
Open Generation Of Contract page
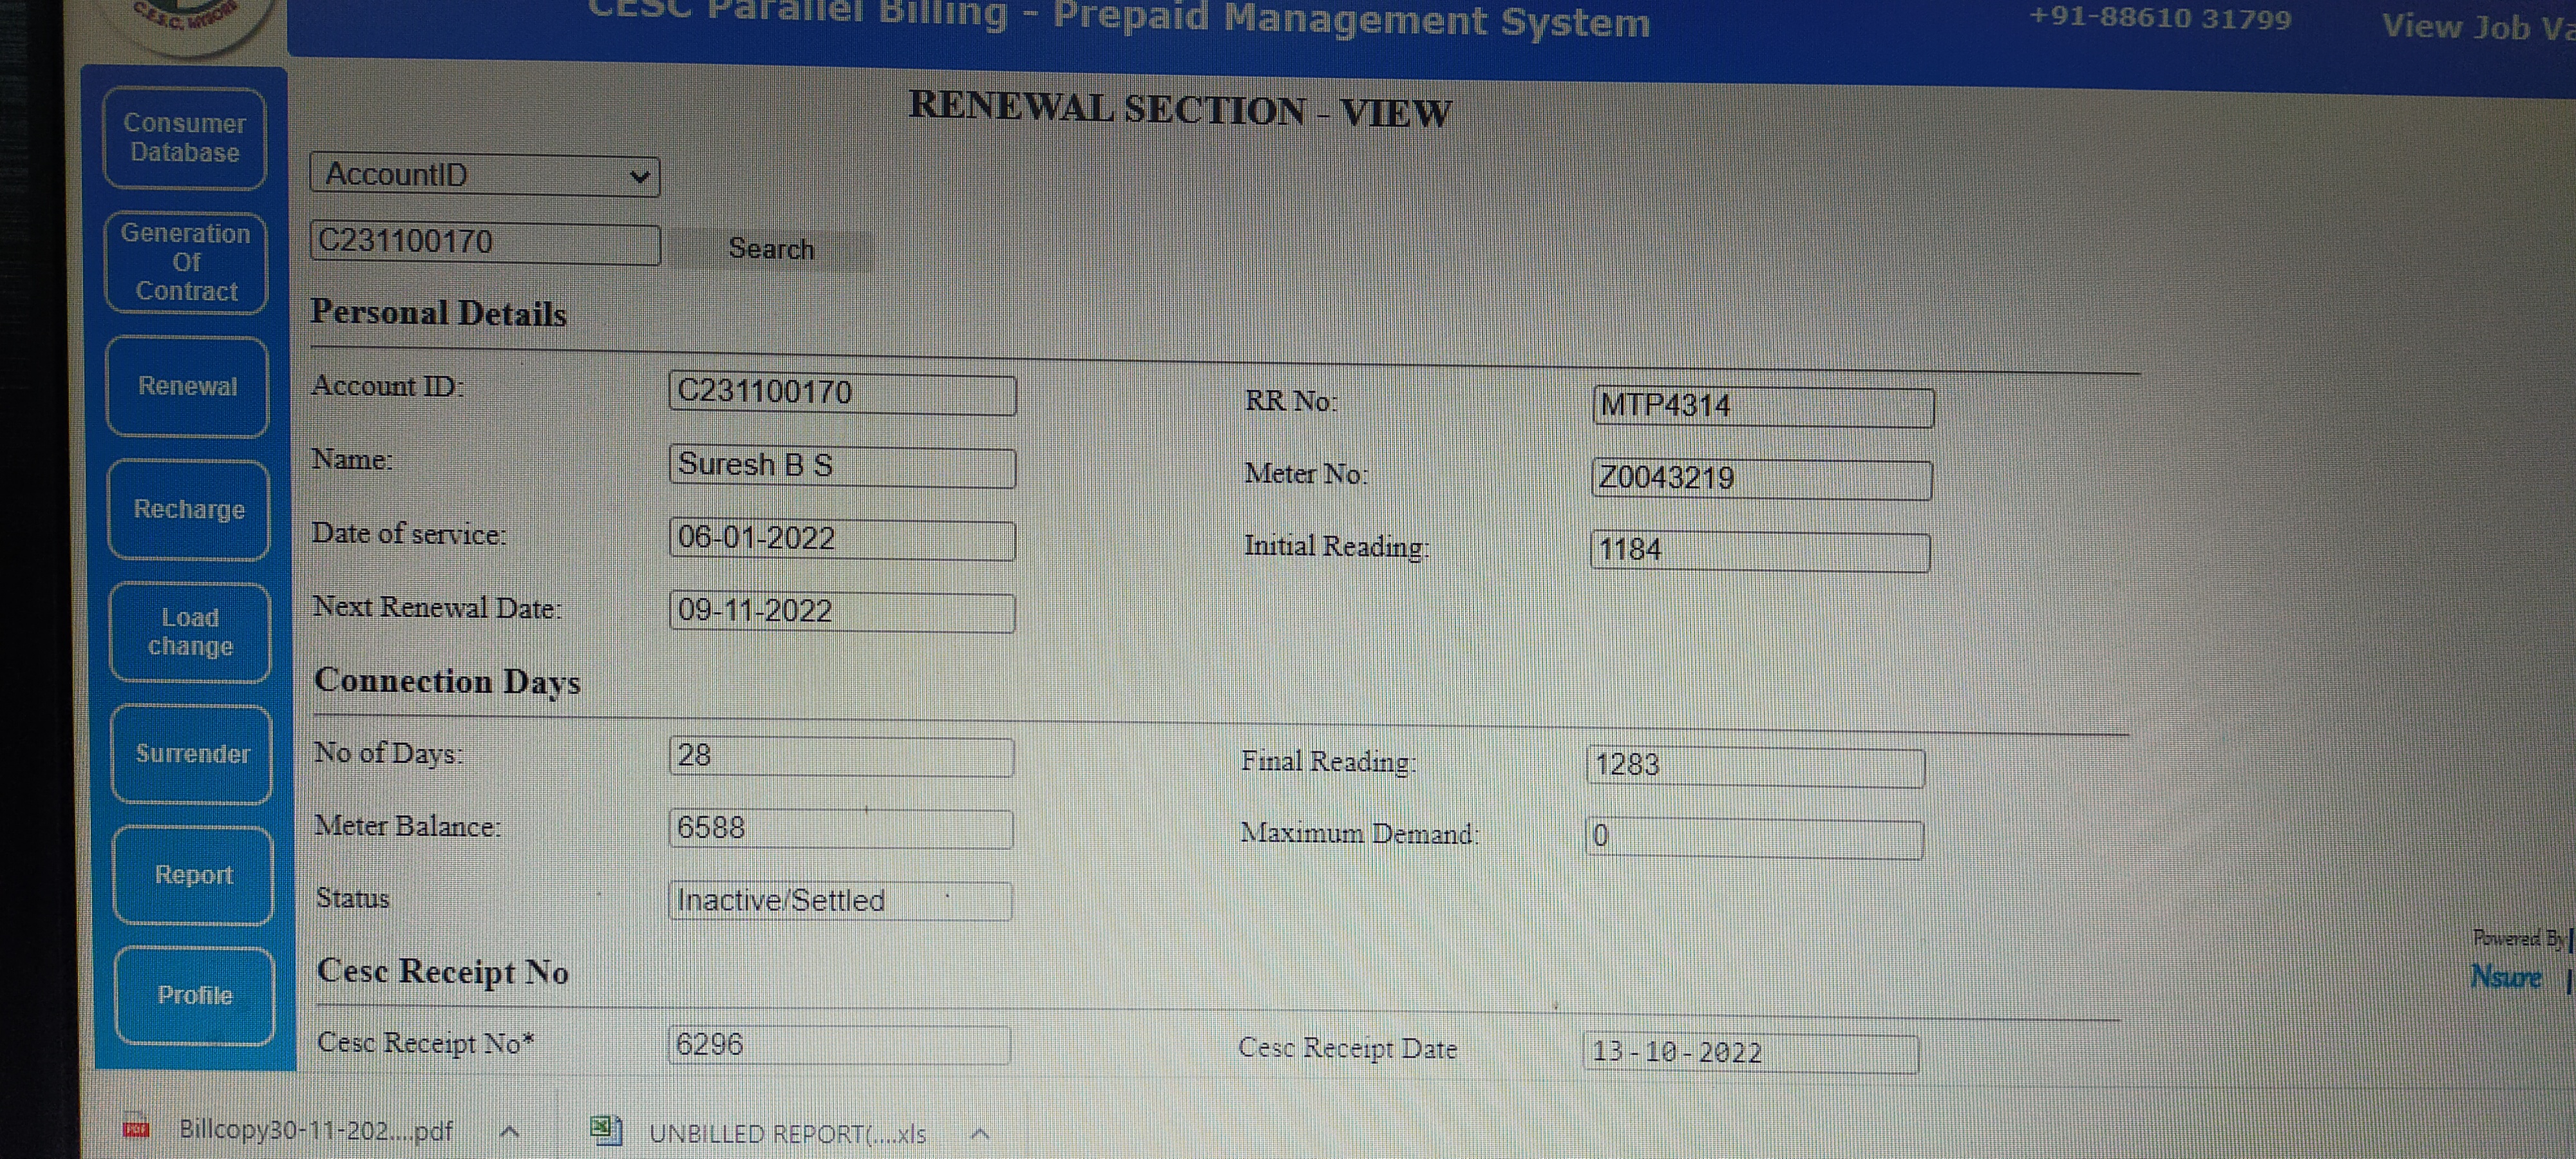(186, 263)
